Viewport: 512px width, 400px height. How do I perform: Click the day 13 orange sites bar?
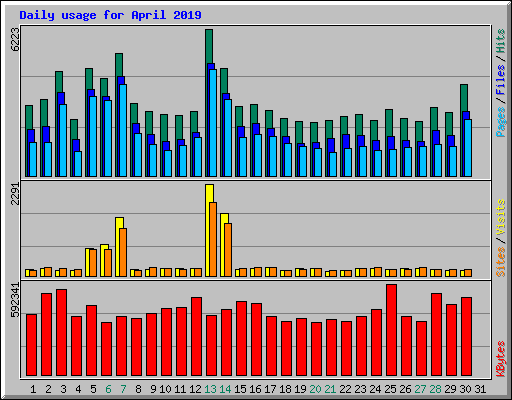pos(213,239)
